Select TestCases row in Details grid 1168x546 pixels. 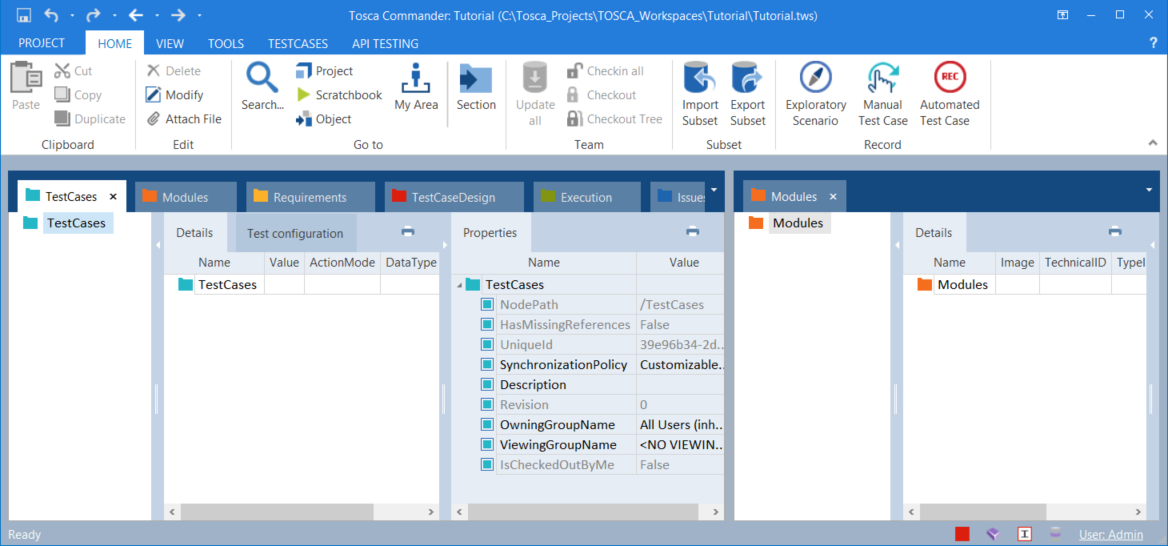pos(302,285)
